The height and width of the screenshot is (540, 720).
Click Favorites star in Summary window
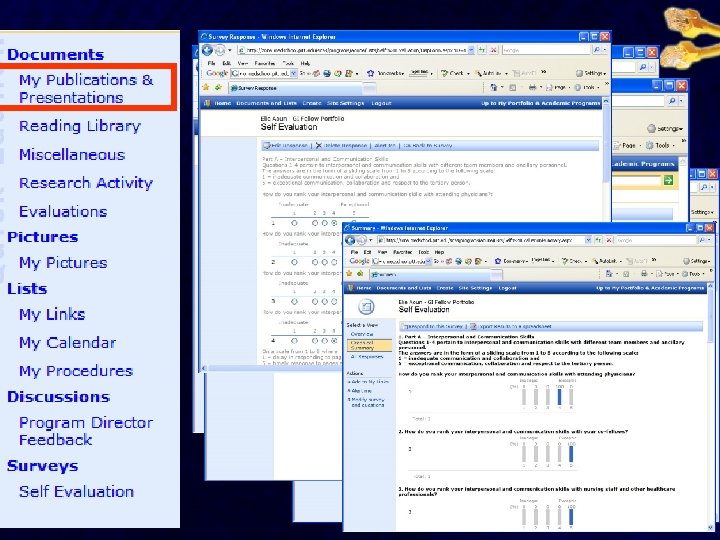click(x=349, y=274)
